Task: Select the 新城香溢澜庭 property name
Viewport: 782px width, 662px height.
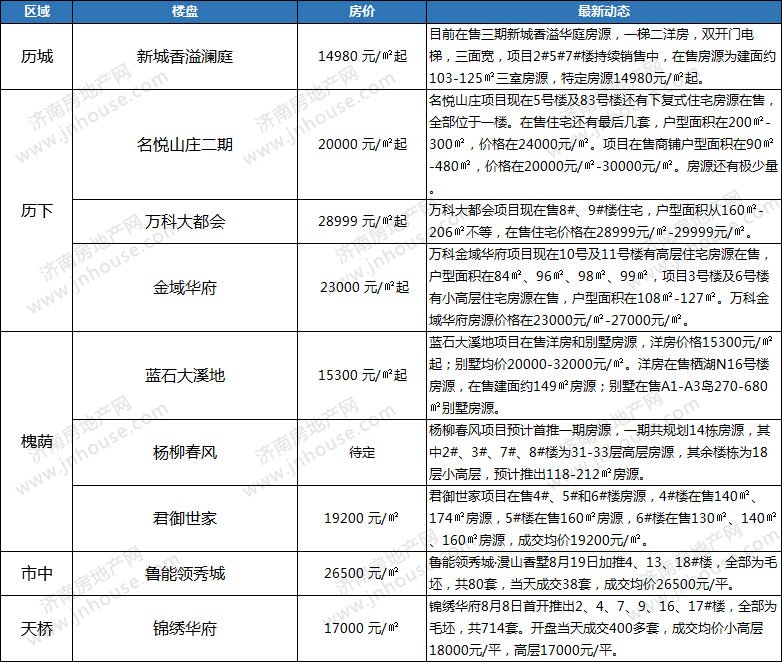Action: pos(184,57)
